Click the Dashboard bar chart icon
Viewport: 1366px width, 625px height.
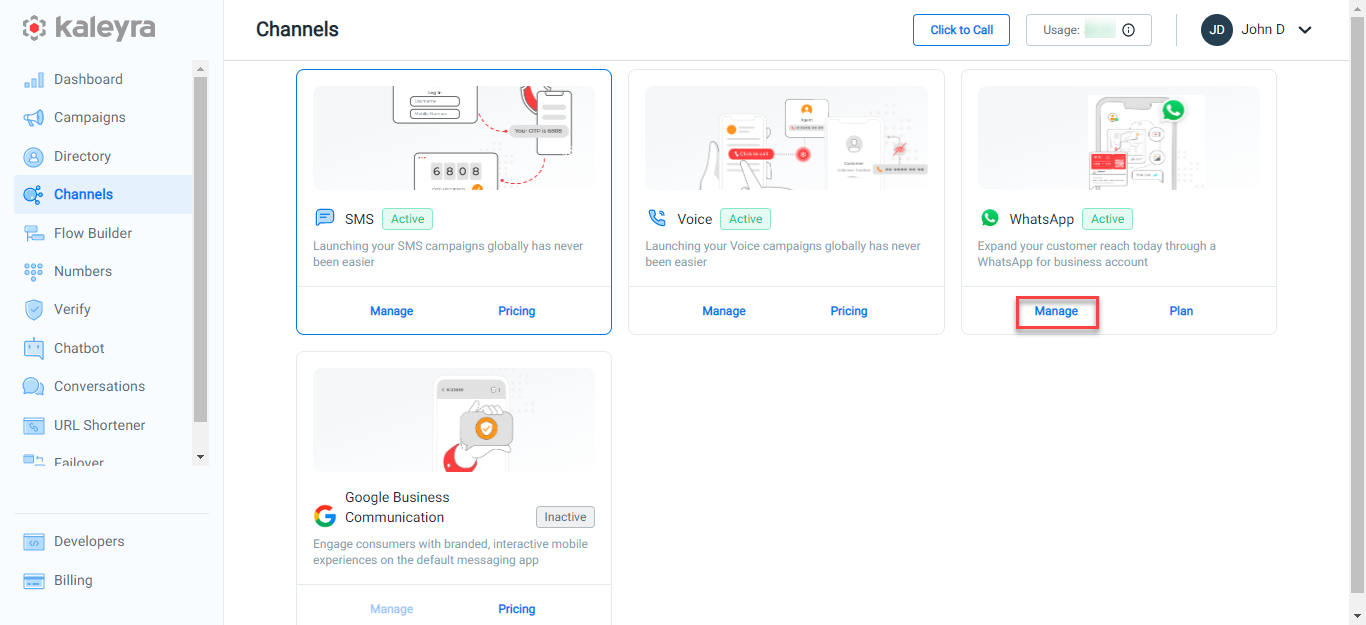(x=34, y=80)
